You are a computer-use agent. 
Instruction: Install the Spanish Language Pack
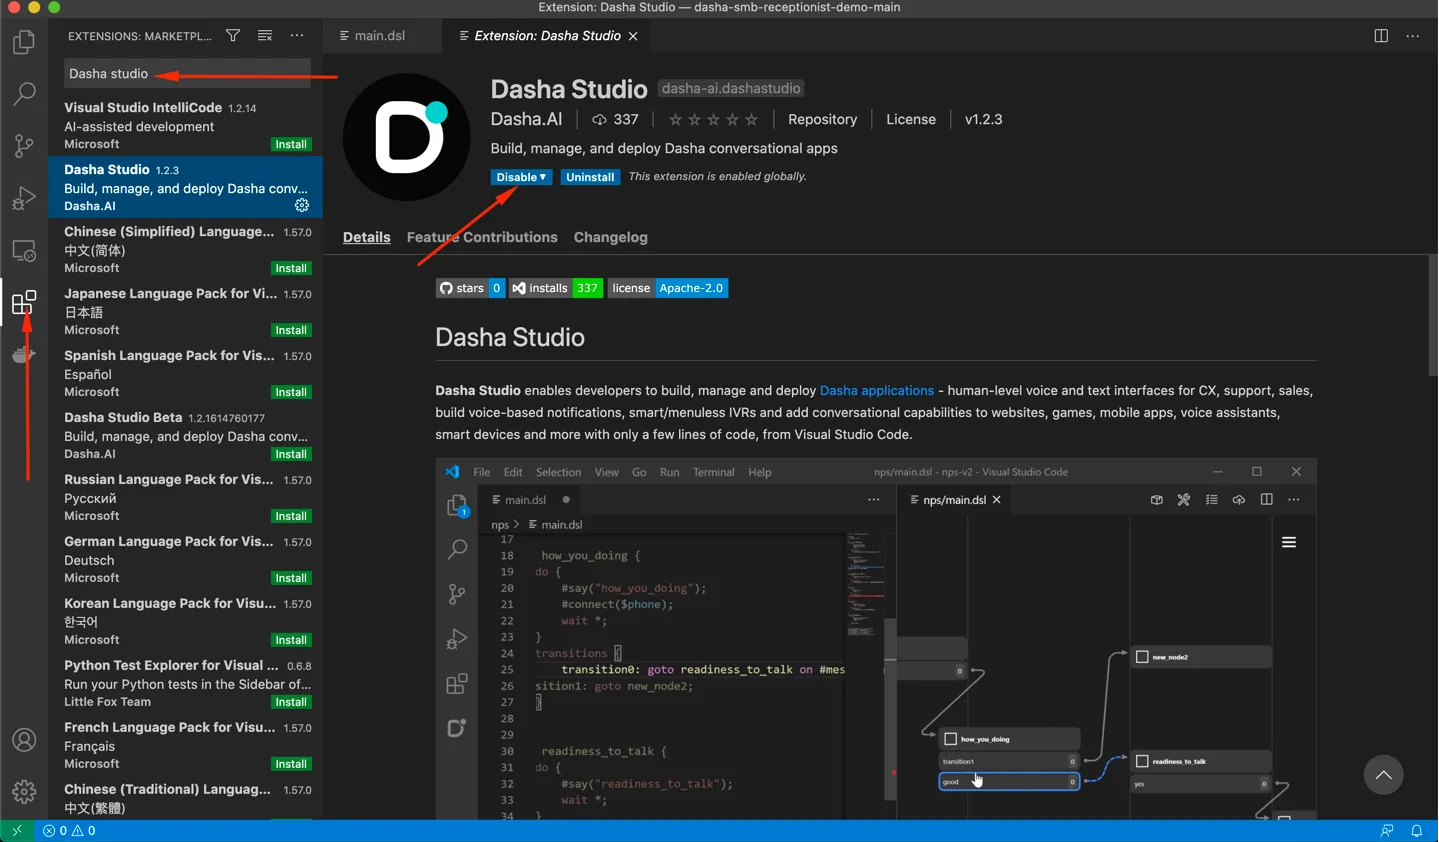(x=291, y=393)
